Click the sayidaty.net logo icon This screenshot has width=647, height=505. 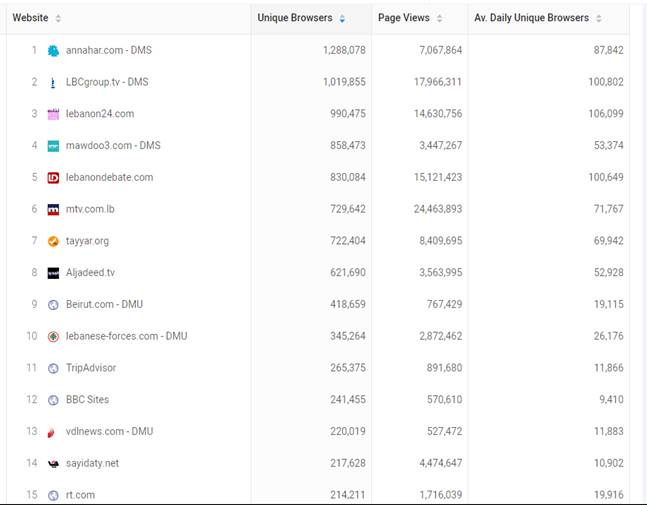coord(53,463)
